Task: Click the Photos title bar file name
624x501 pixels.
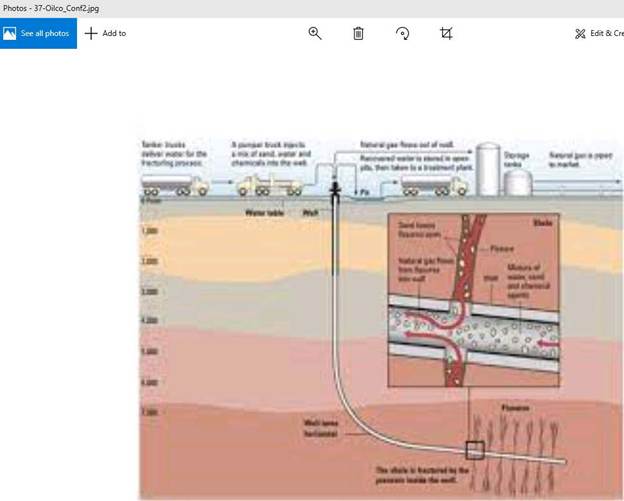Action: [51, 7]
